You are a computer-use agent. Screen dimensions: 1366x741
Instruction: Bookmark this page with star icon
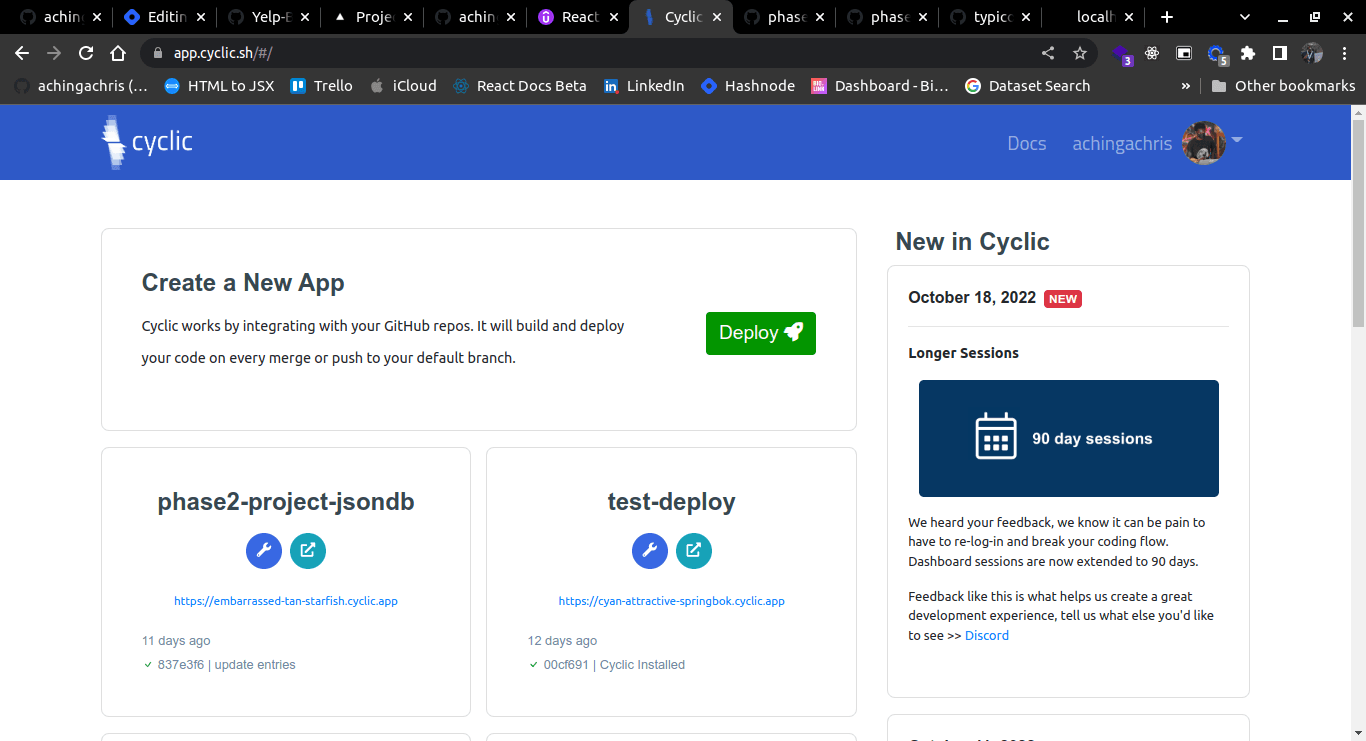[x=1080, y=53]
